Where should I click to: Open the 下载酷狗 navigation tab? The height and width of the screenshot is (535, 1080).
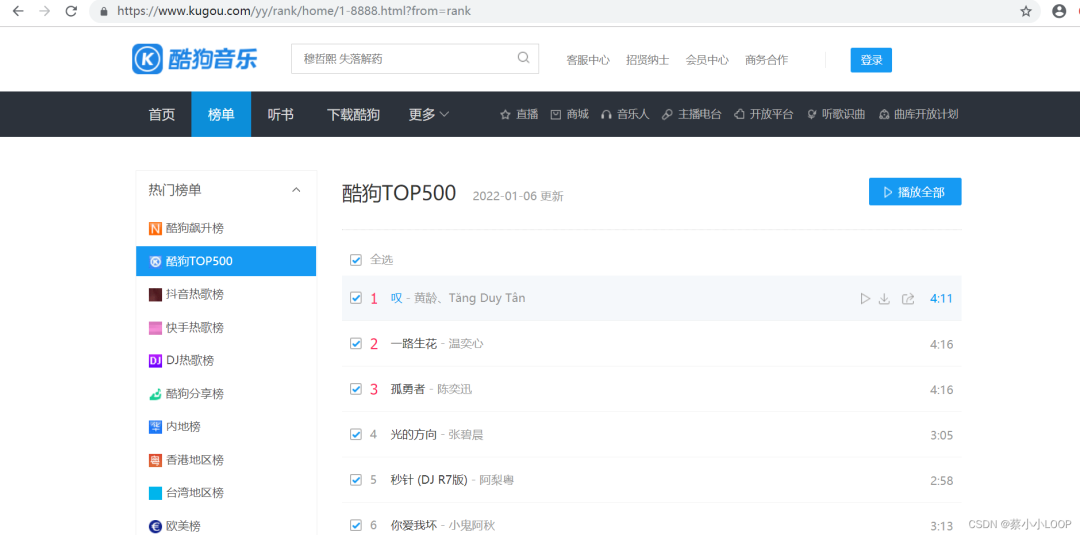click(353, 114)
